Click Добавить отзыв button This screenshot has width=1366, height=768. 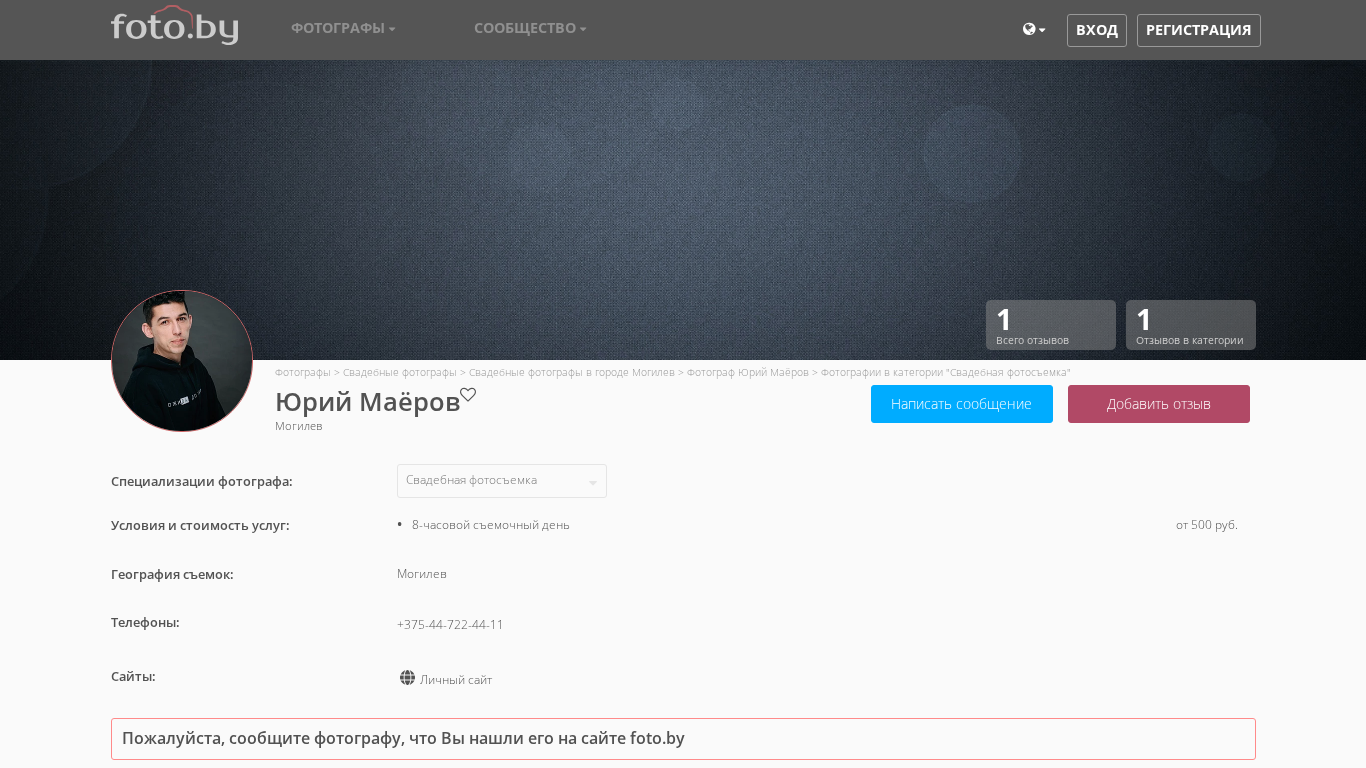click(x=1158, y=404)
